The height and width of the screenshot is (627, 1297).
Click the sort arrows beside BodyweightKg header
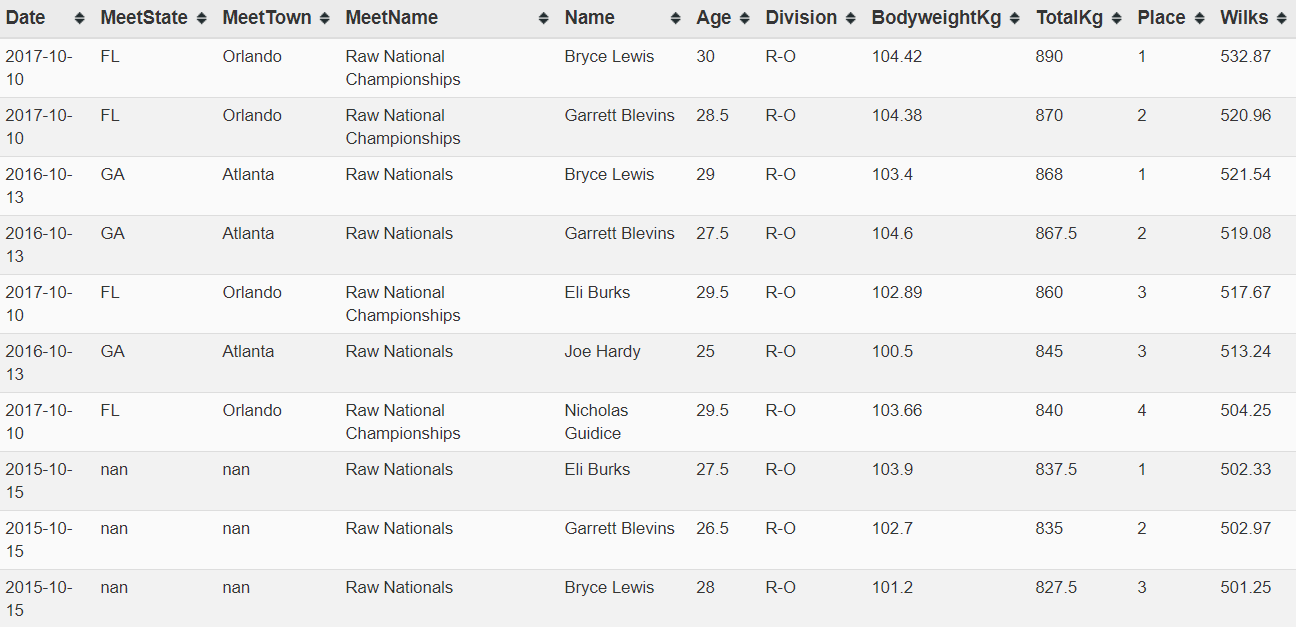(1015, 19)
